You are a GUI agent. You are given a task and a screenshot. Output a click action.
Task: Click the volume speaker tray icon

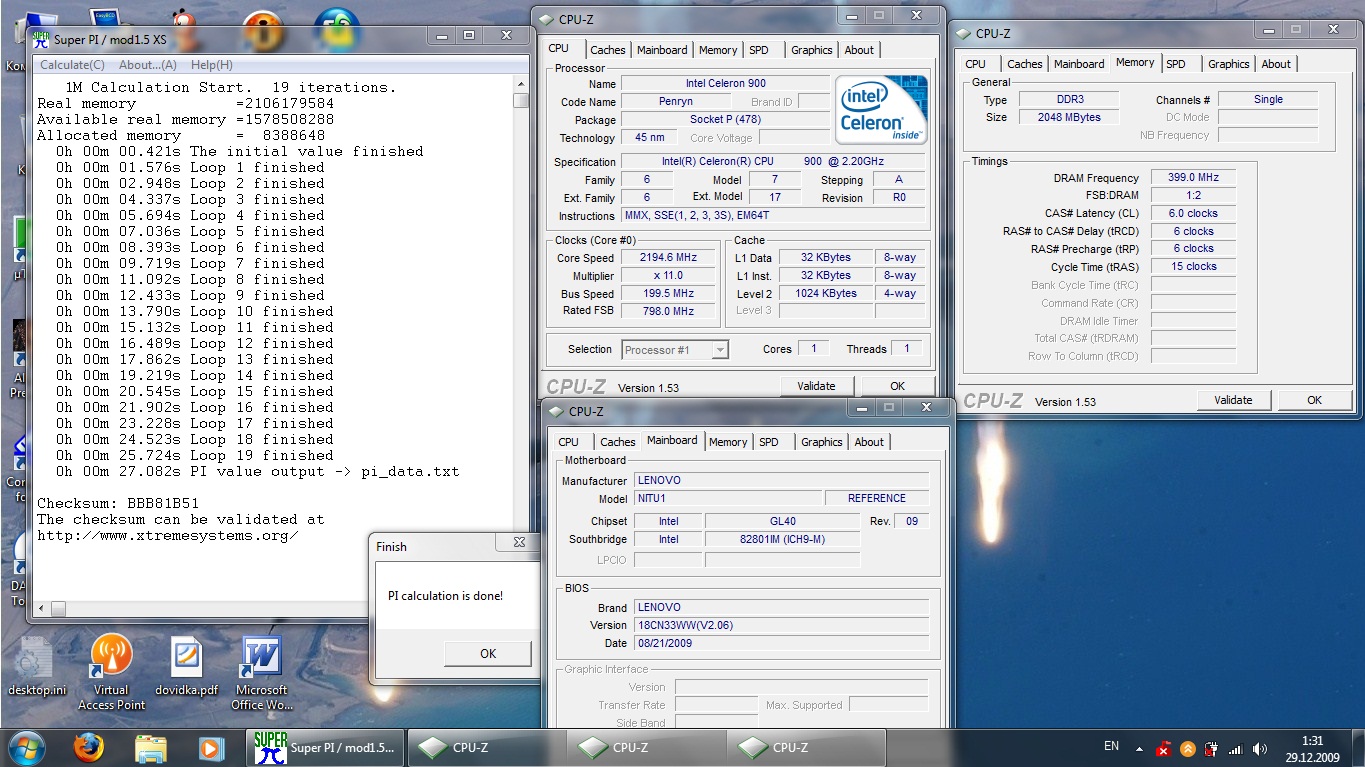click(1260, 748)
